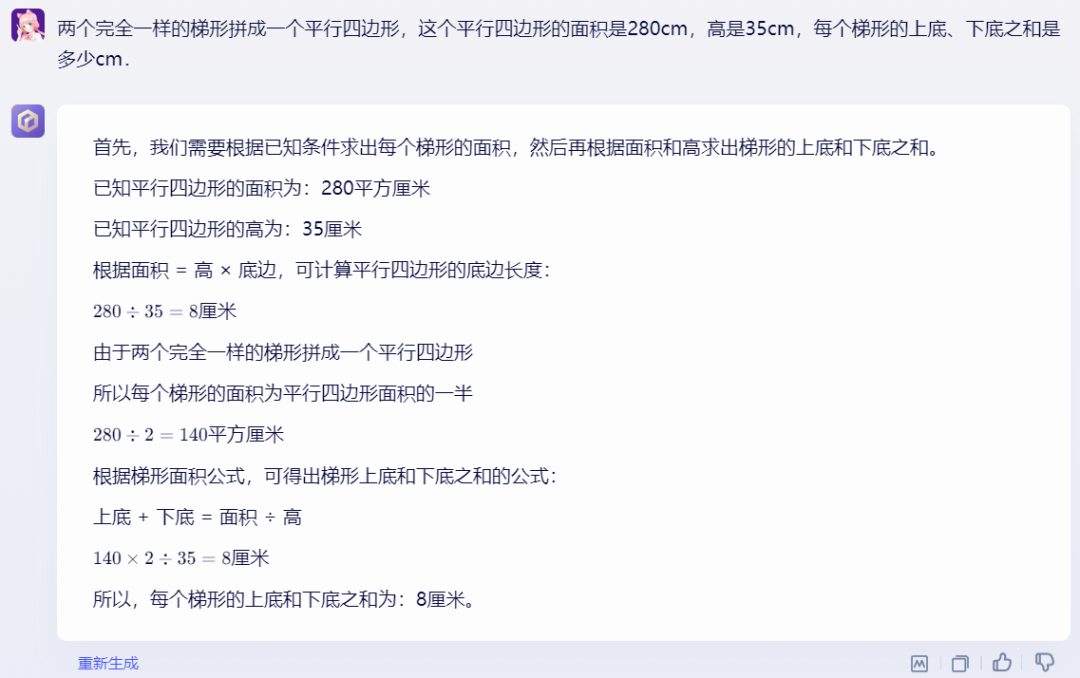1080x678 pixels.
Task: Click the user's trapezoid question text
Action: tap(559, 43)
